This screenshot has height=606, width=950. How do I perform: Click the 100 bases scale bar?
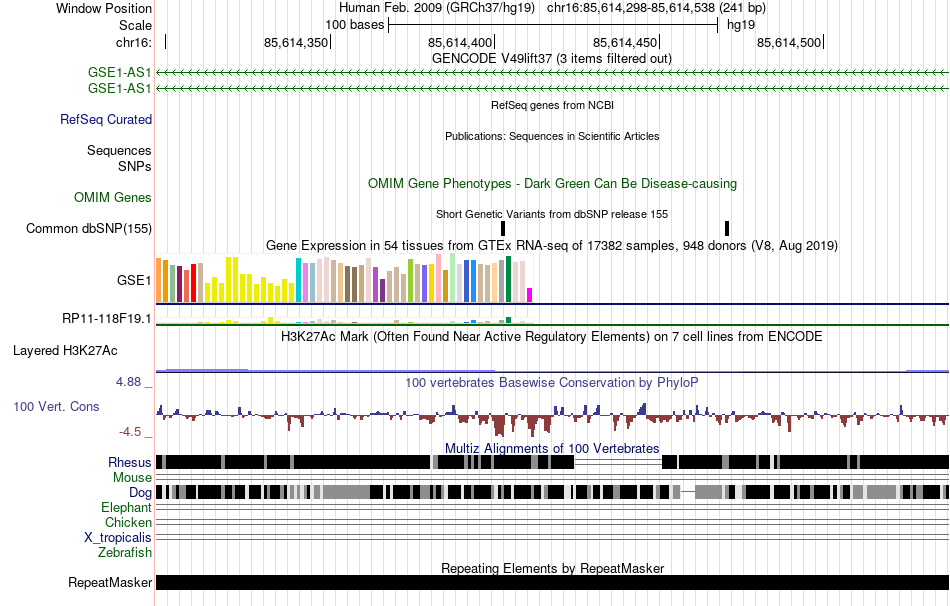coord(553,25)
